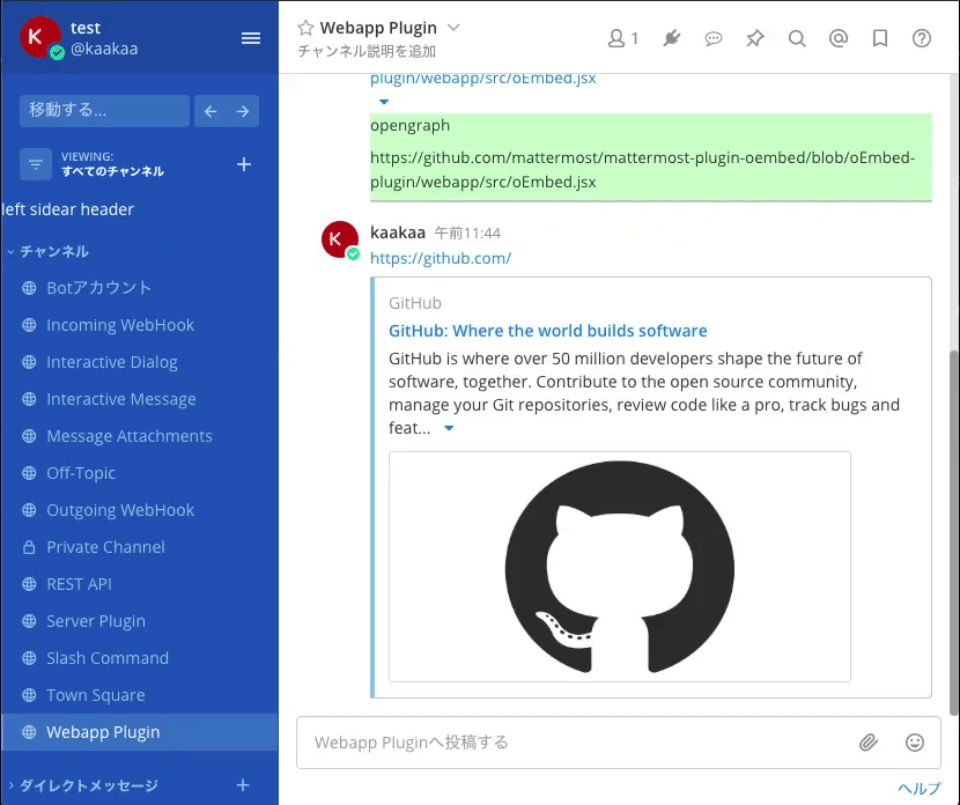
Task: Toggle the collapse arrow above opengraph
Action: (x=384, y=102)
